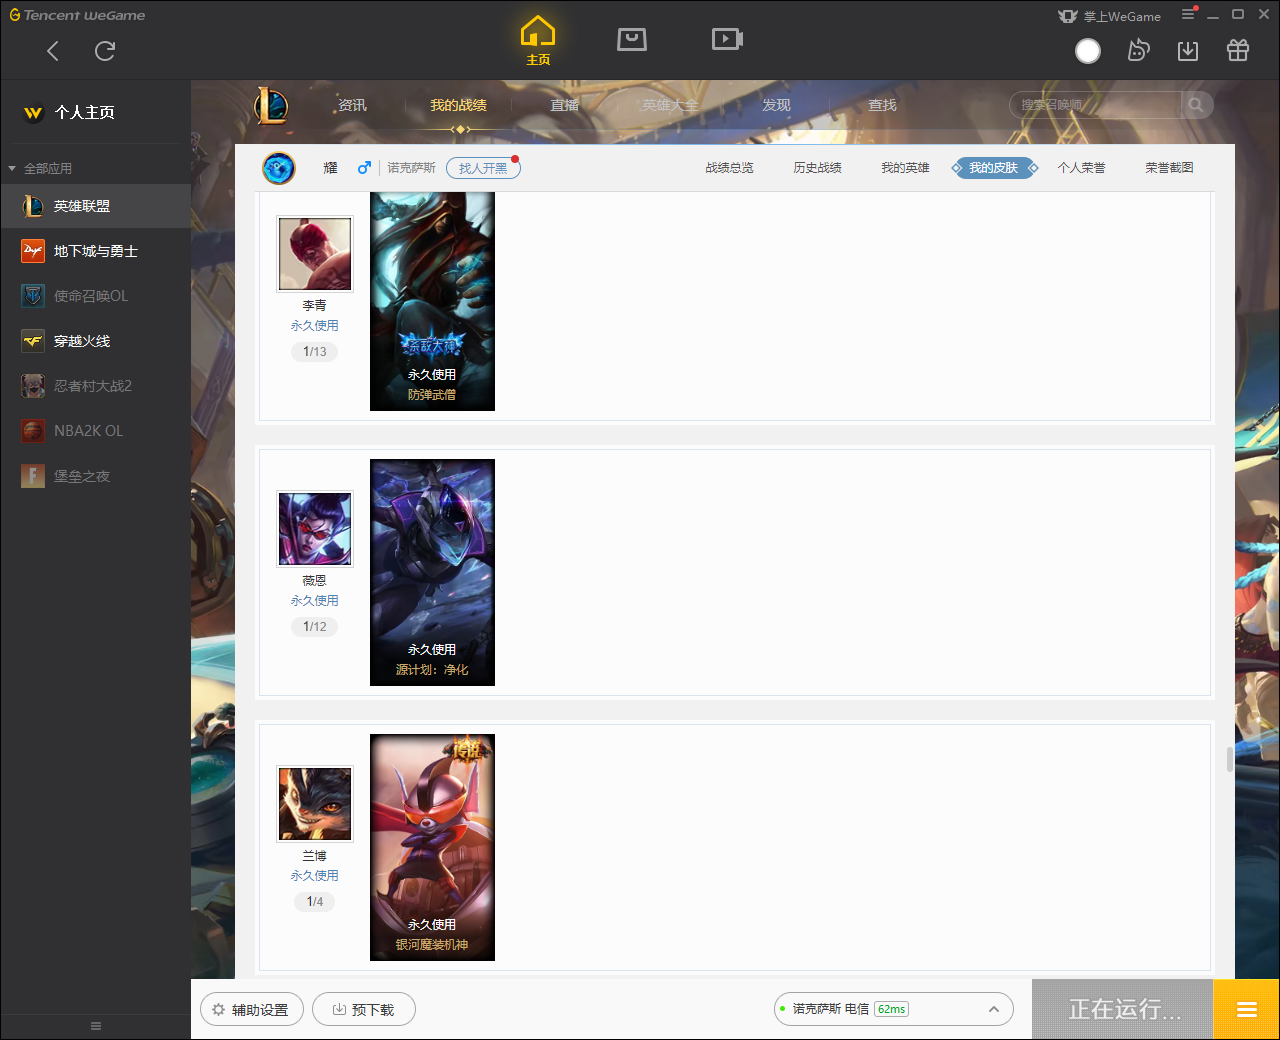The height and width of the screenshot is (1040, 1280).
Task: Click the 预下载 button
Action: point(364,1010)
